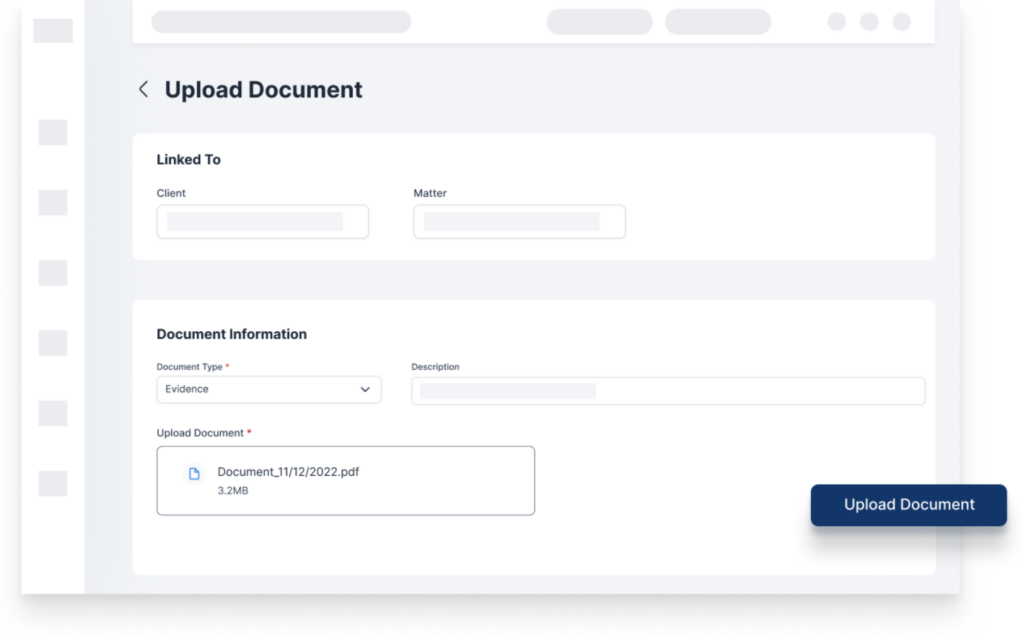Open the Matter selection field
Screen dimensions: 1024x635
click(x=519, y=222)
